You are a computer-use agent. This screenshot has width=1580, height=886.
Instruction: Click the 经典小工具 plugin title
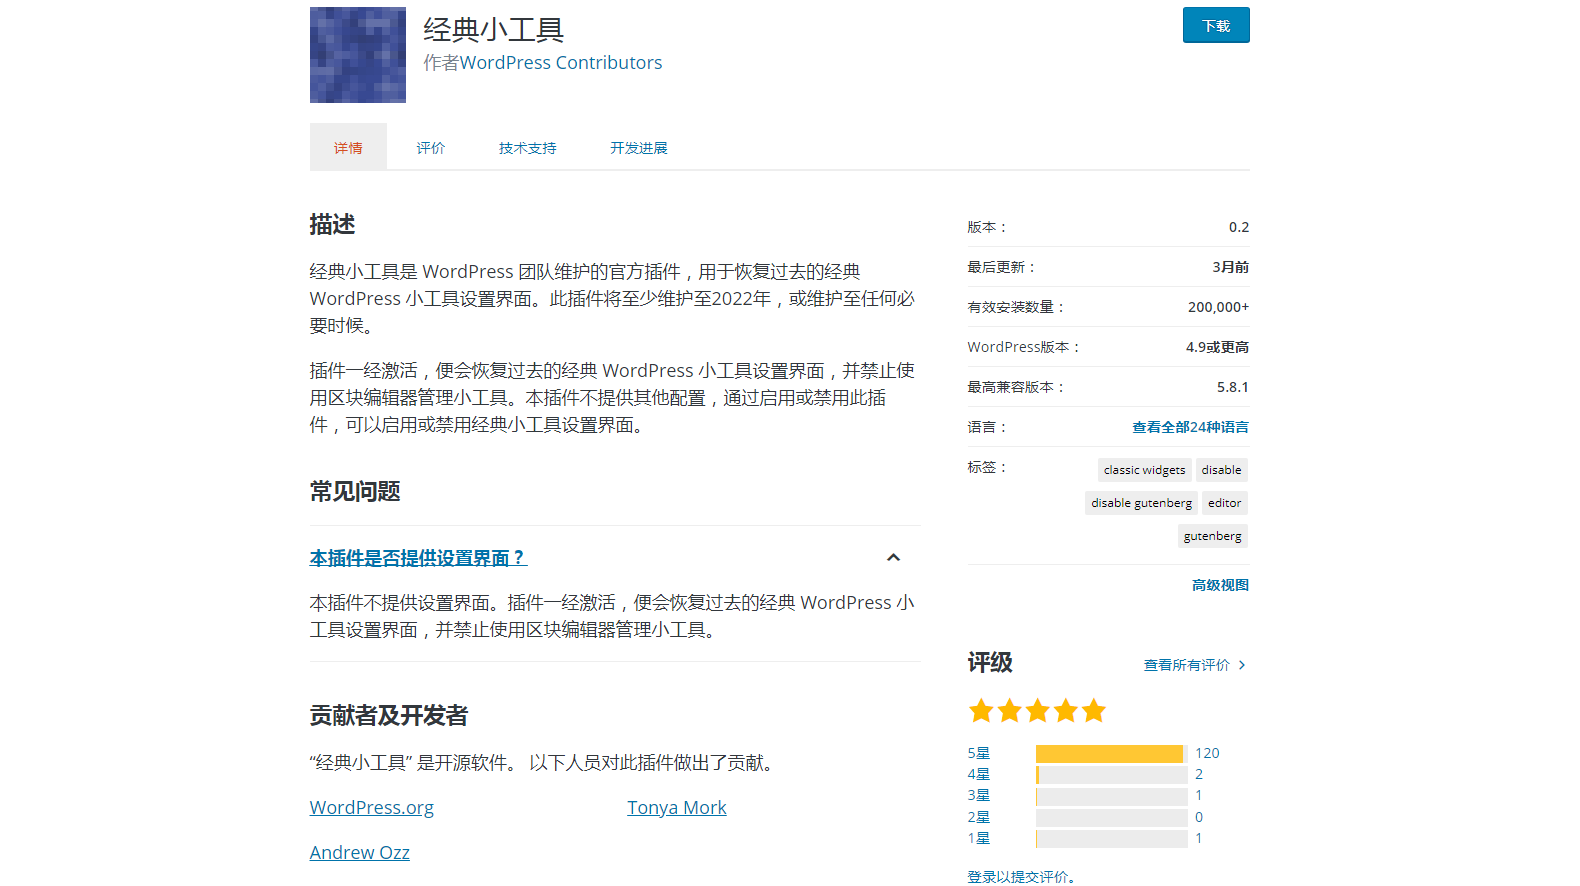[494, 30]
